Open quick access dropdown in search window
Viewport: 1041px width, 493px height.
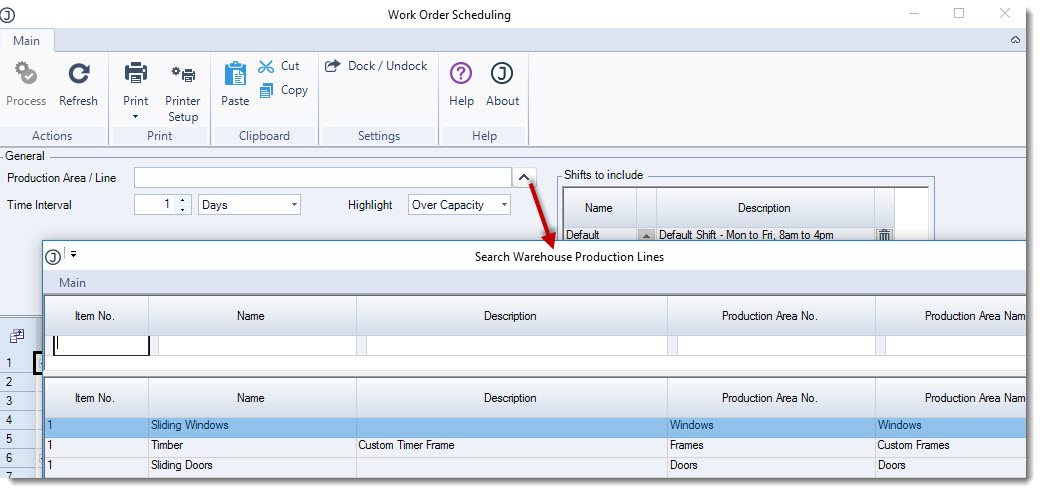(73, 253)
